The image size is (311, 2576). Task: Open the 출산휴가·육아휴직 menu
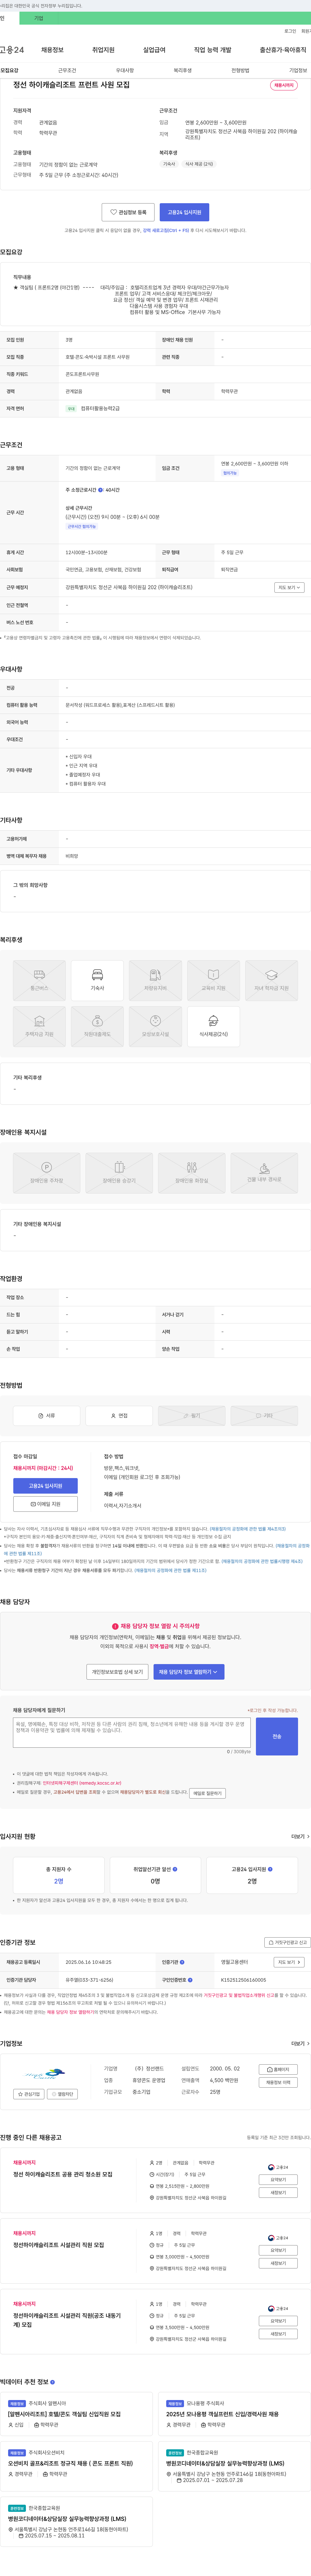pos(283,50)
